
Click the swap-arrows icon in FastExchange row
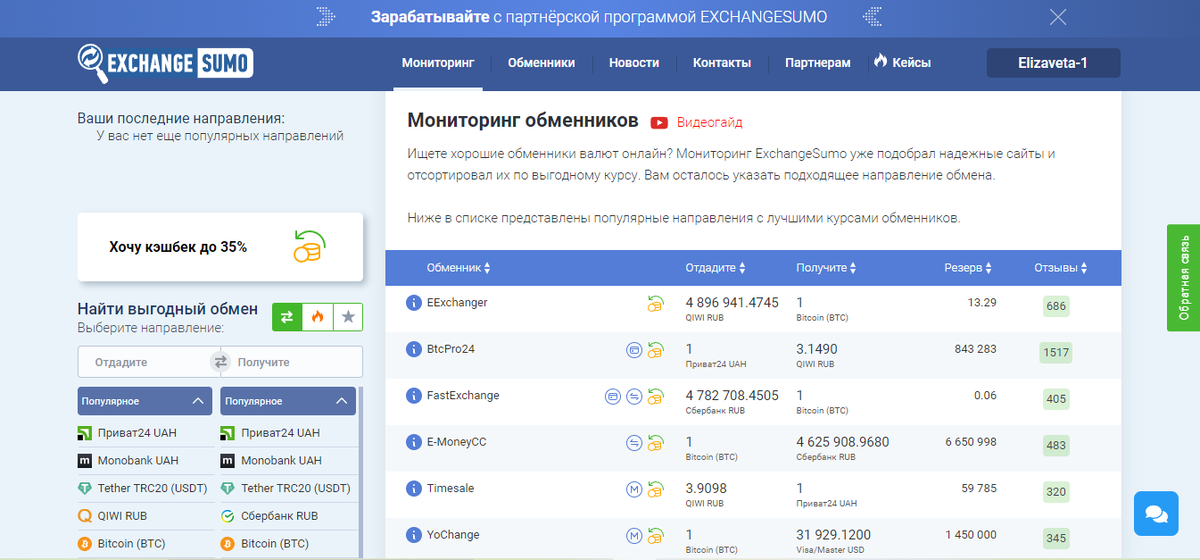click(x=633, y=396)
